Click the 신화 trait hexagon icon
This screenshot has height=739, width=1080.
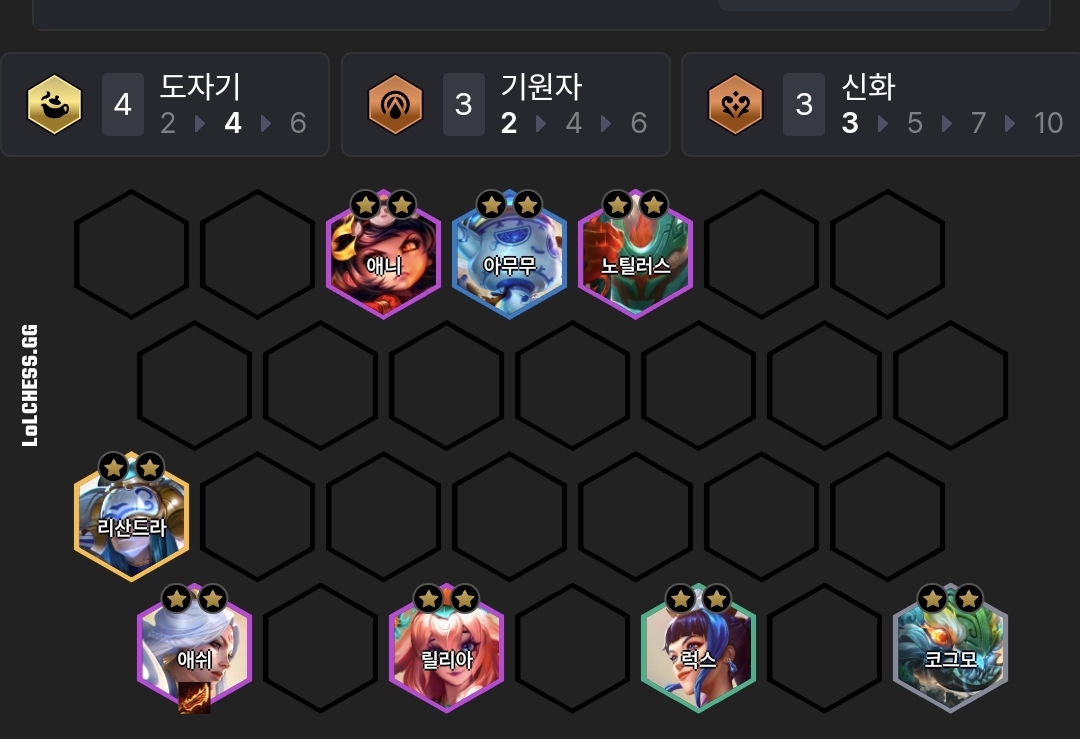point(736,105)
